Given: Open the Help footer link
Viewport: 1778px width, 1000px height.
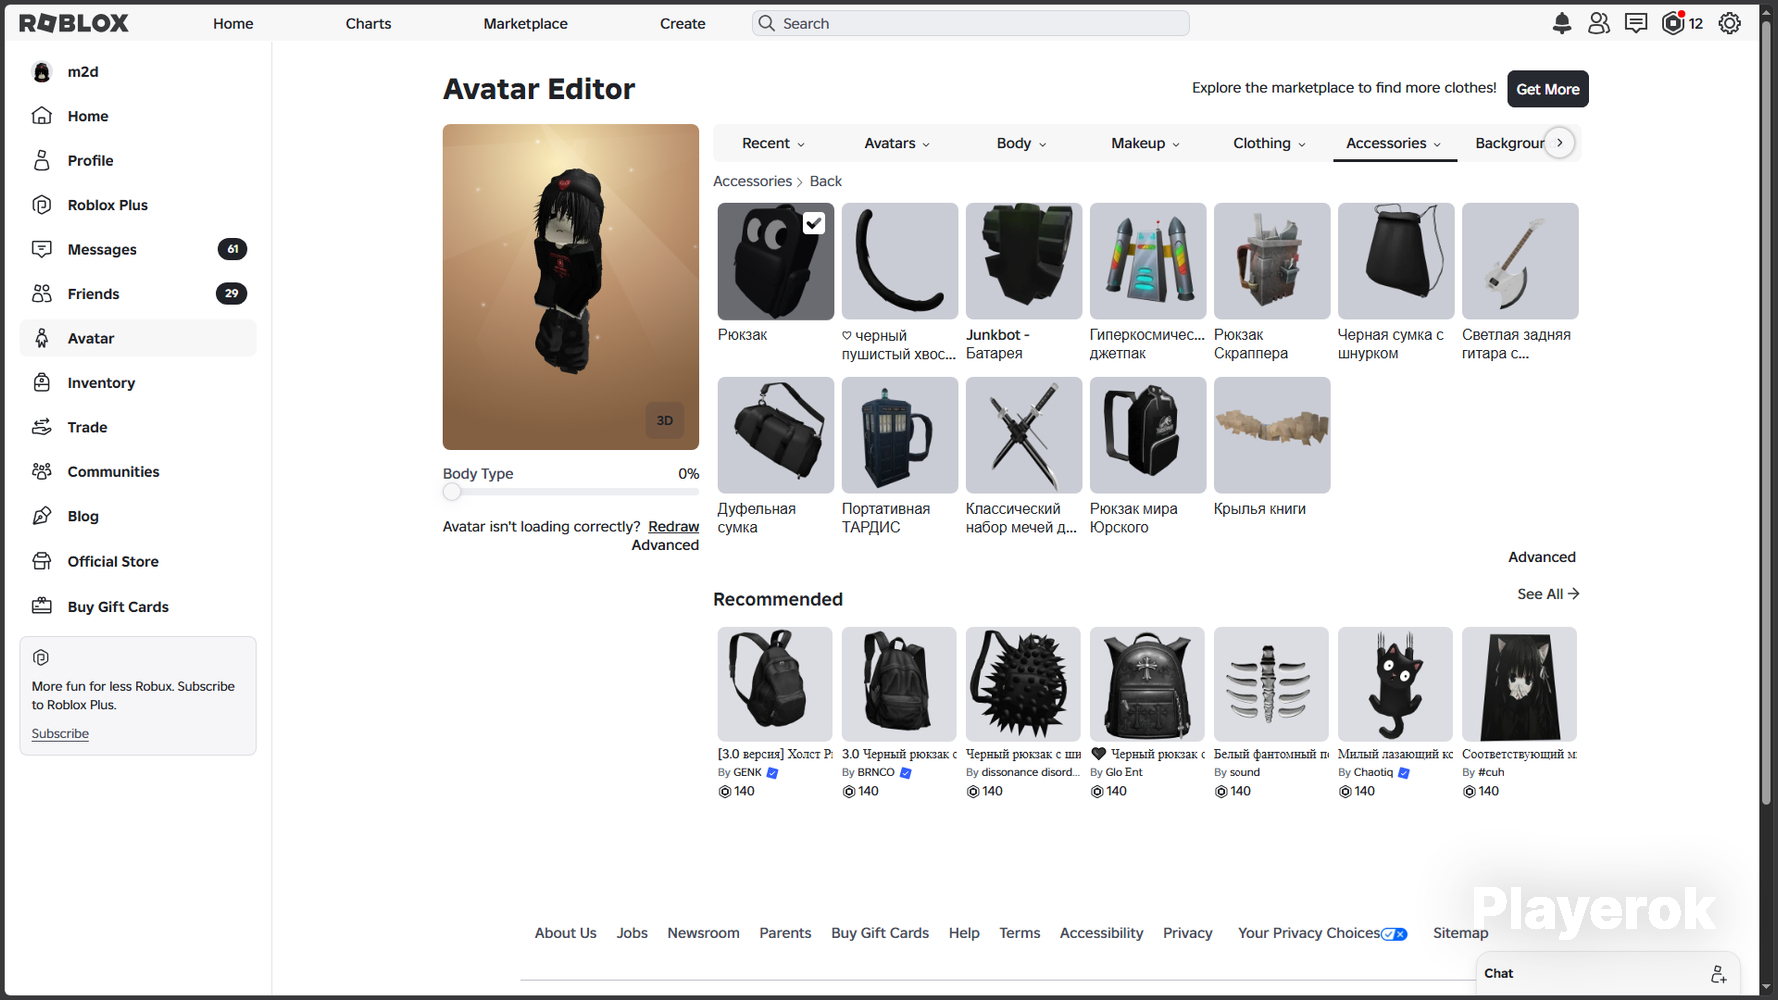Looking at the screenshot, I should [964, 933].
